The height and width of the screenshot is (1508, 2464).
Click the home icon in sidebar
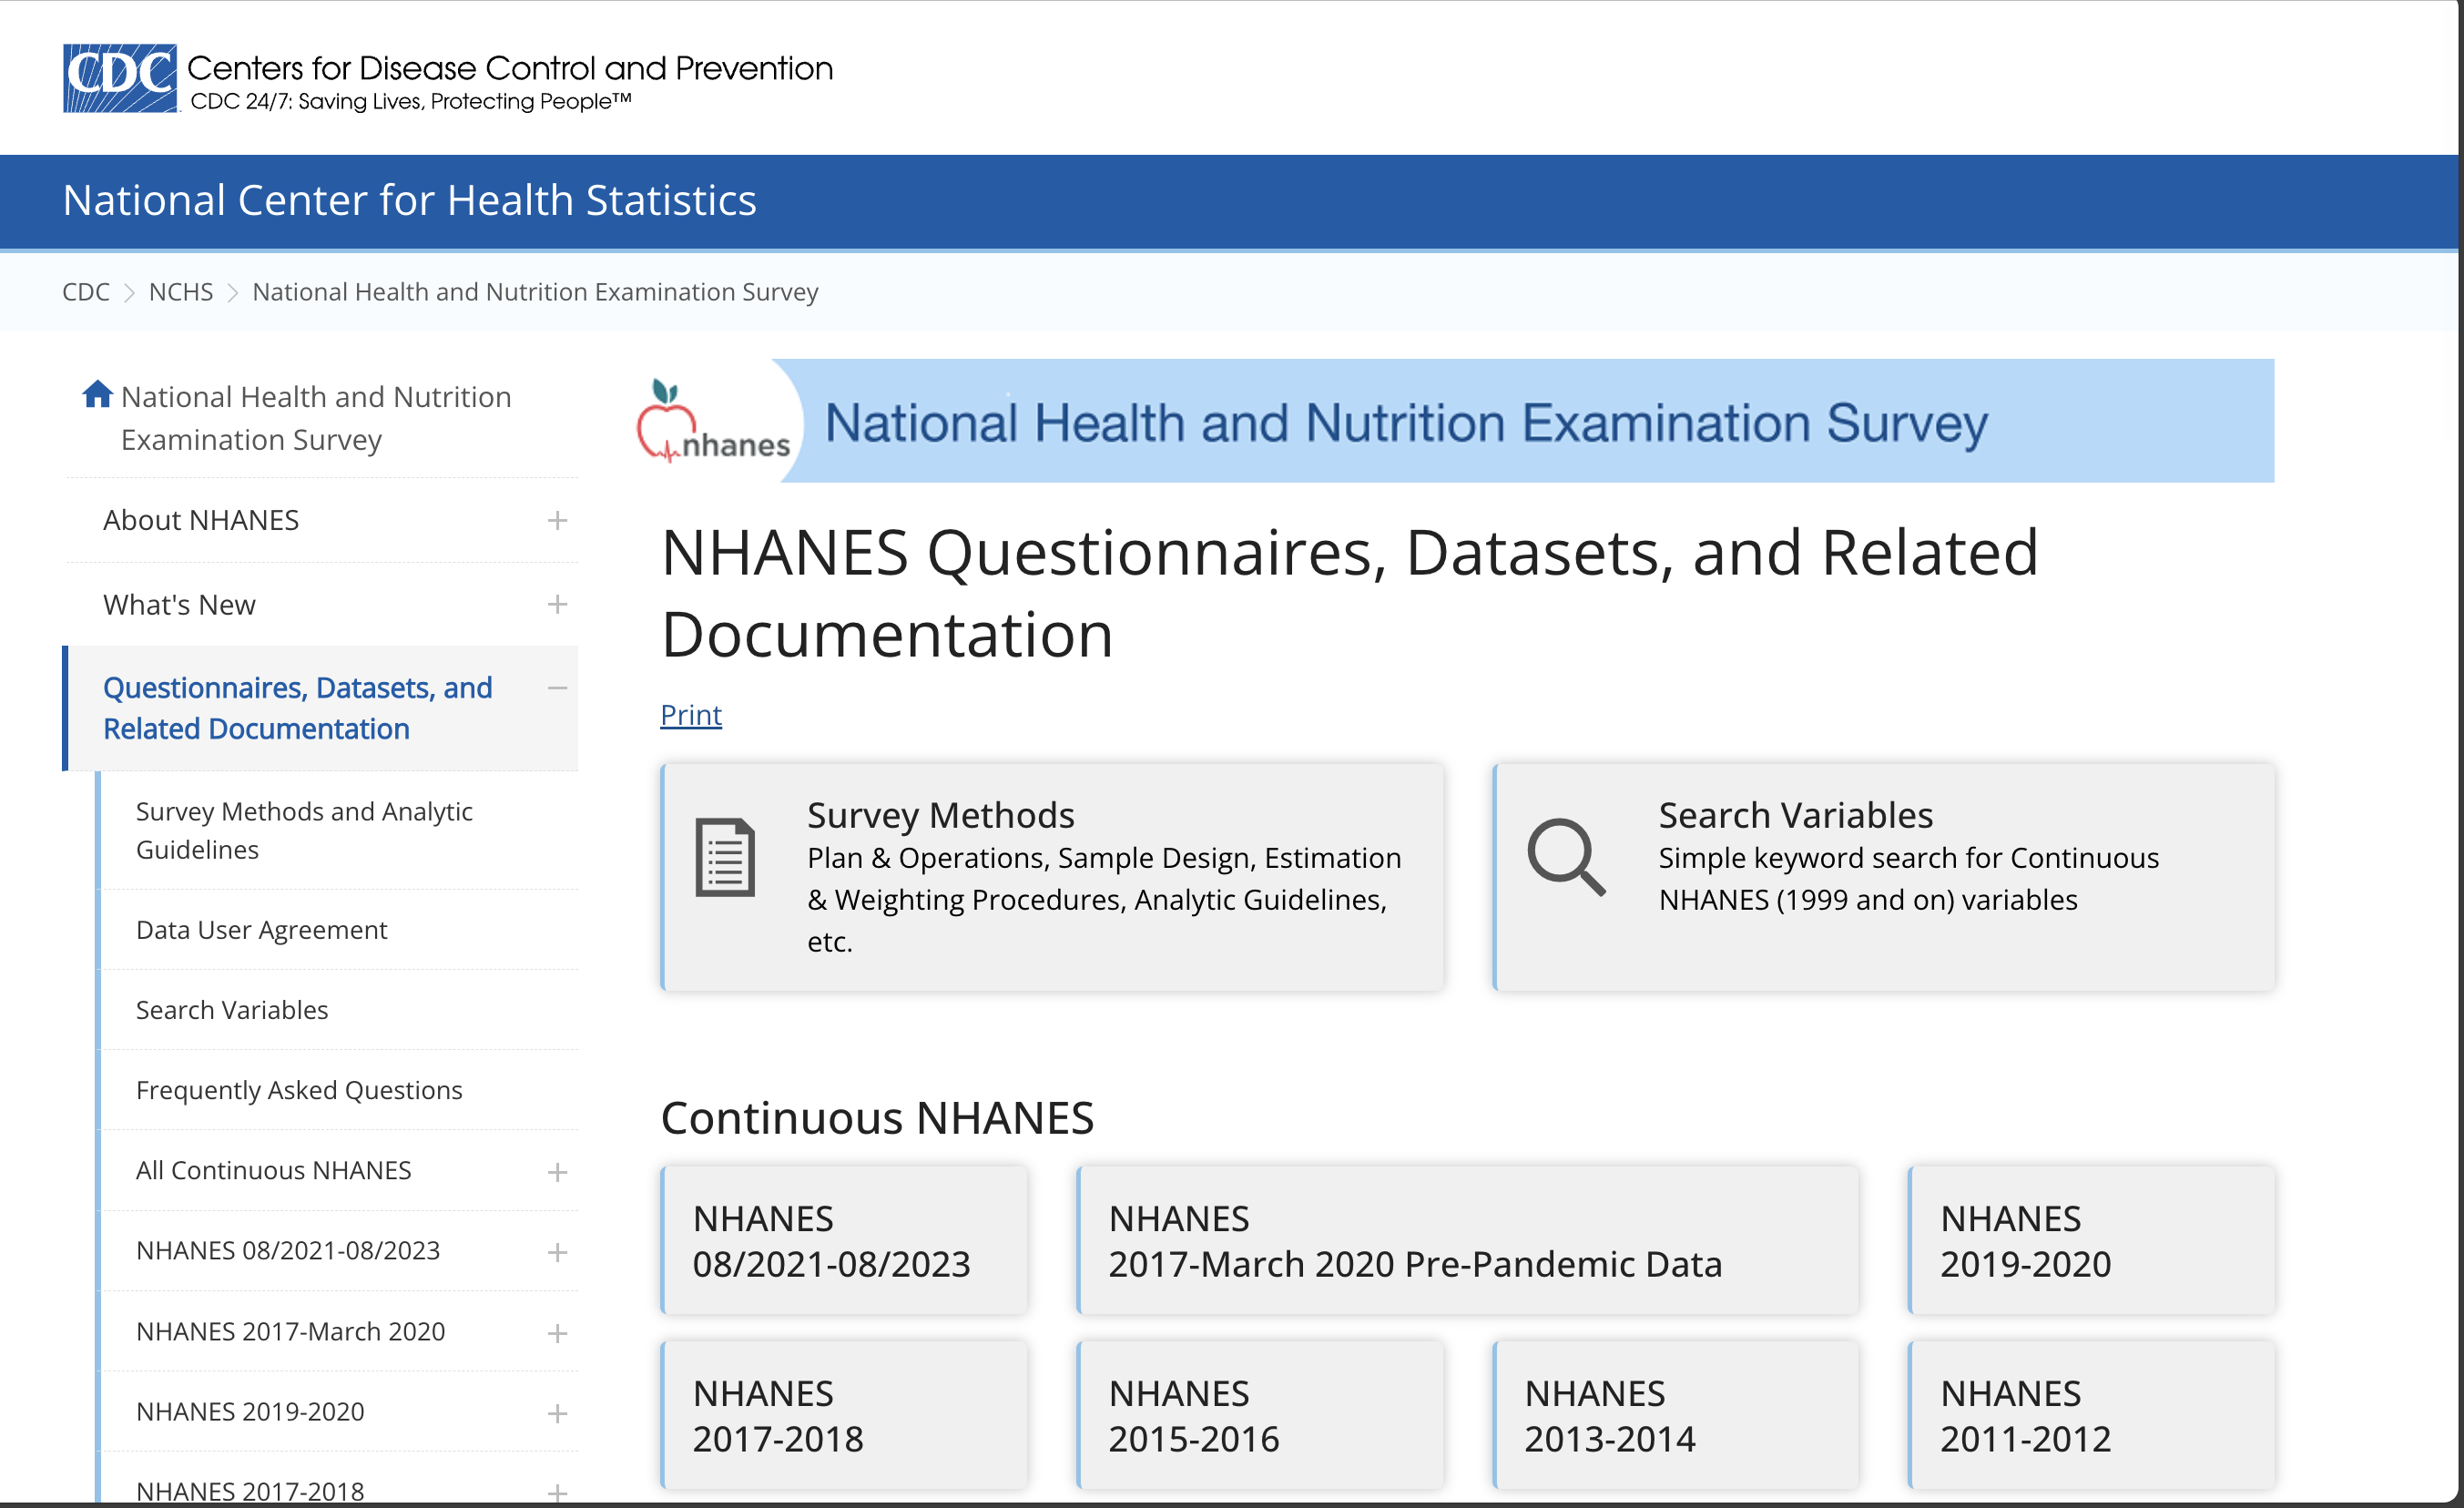97,394
